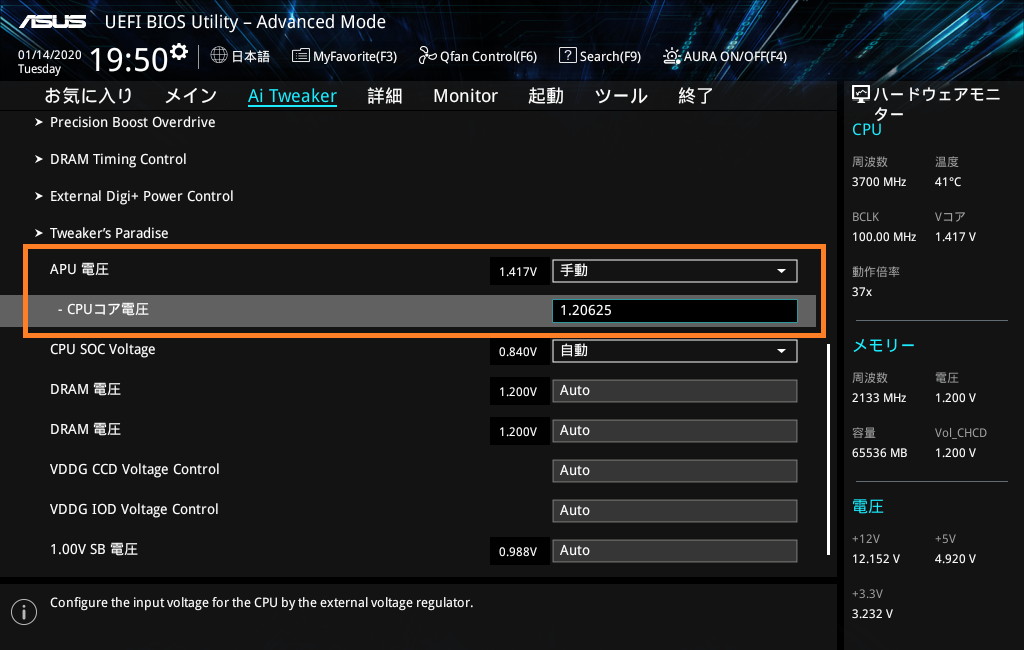The width and height of the screenshot is (1024, 650).
Task: Toggle the AURA ON/OFF light icon
Action: pyautogui.click(x=671, y=56)
